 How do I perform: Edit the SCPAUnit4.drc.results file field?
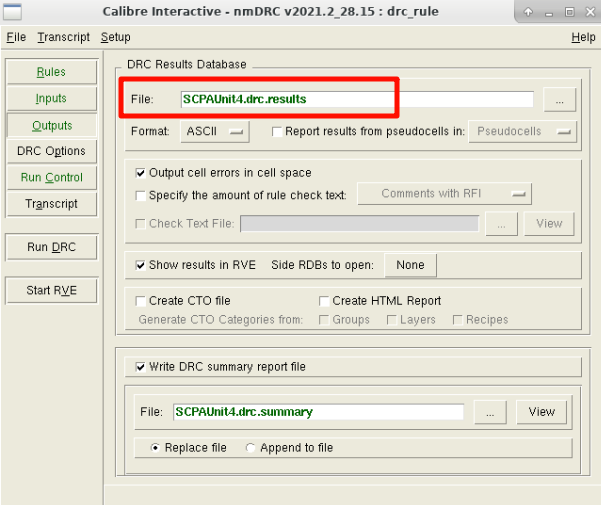point(357,99)
